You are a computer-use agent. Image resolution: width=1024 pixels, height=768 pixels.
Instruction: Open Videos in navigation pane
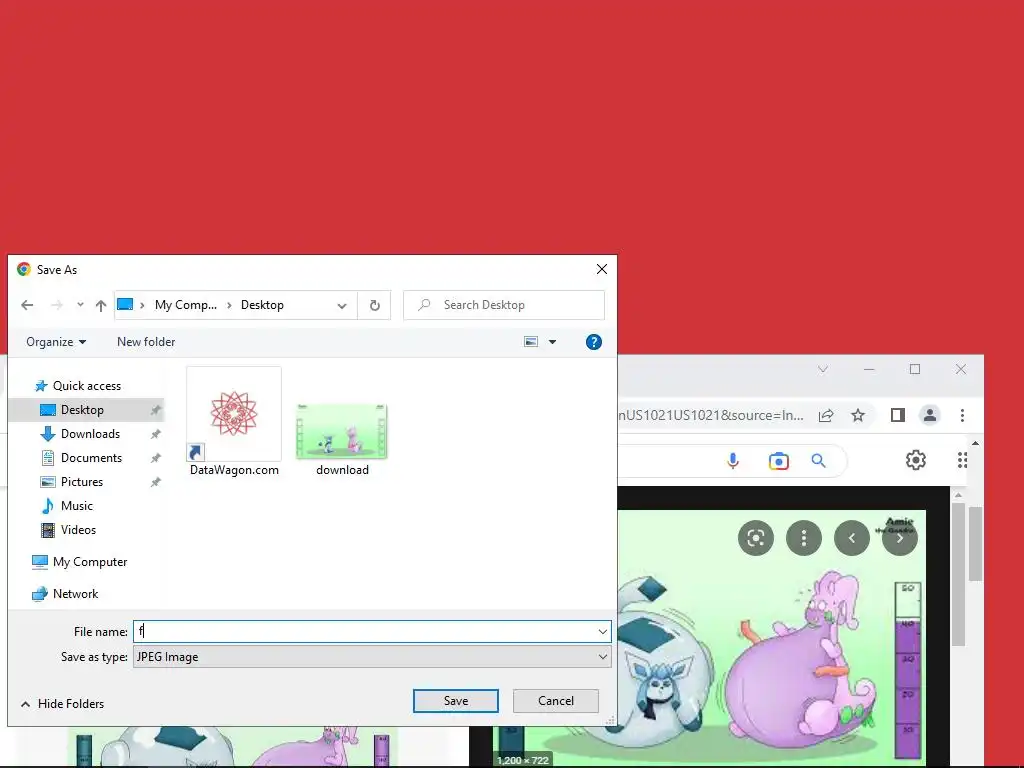tap(78, 530)
